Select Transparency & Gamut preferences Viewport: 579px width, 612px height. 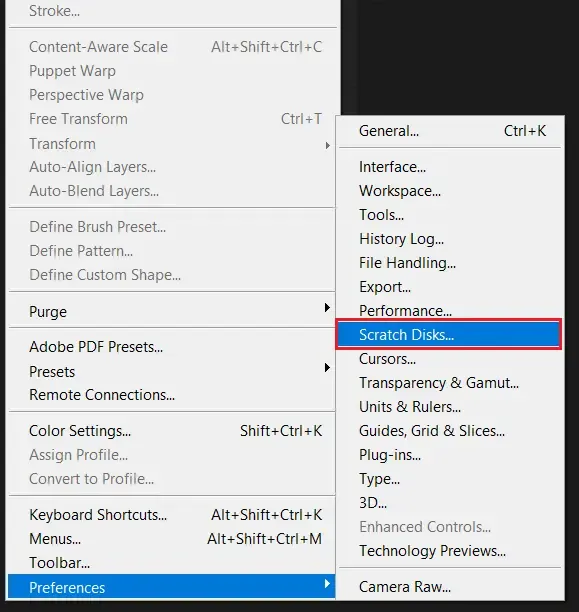[450, 383]
